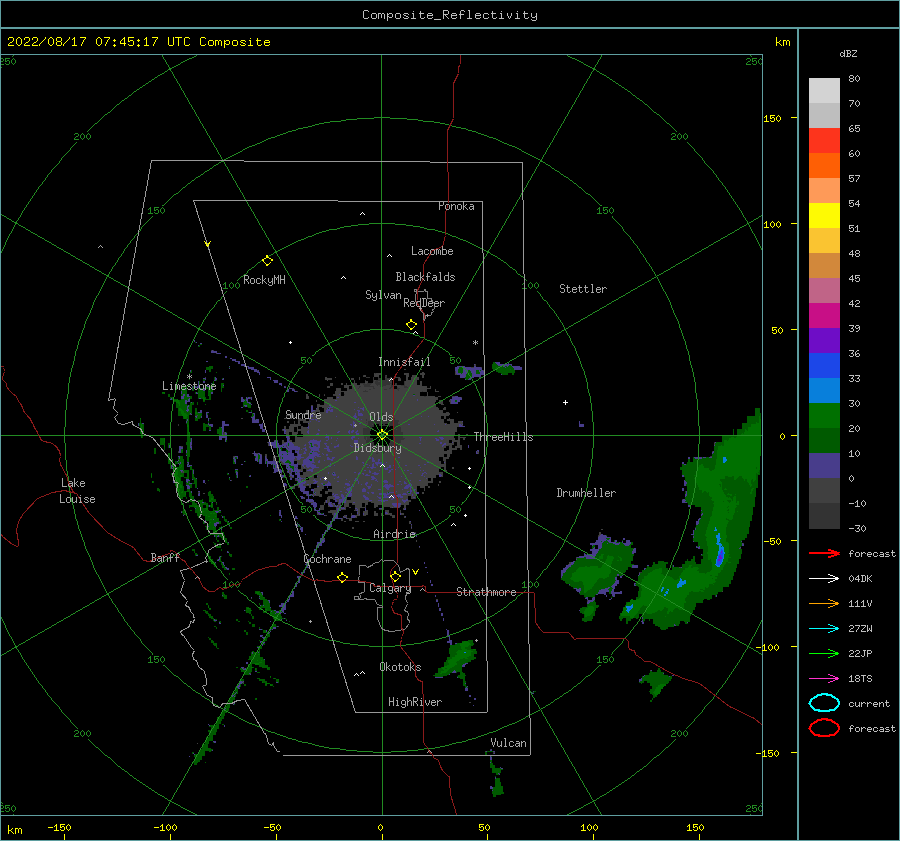Image resolution: width=900 pixels, height=841 pixels.
Task: Pick the red swatch between 65 and 60
Action: pos(824,141)
